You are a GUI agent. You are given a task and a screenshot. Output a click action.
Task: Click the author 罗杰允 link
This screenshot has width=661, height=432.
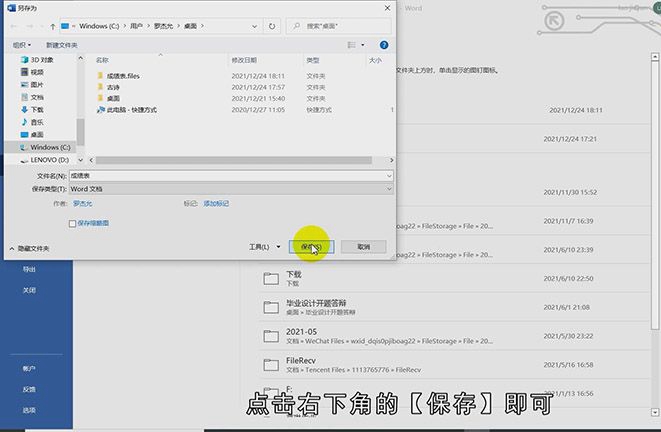pos(82,204)
